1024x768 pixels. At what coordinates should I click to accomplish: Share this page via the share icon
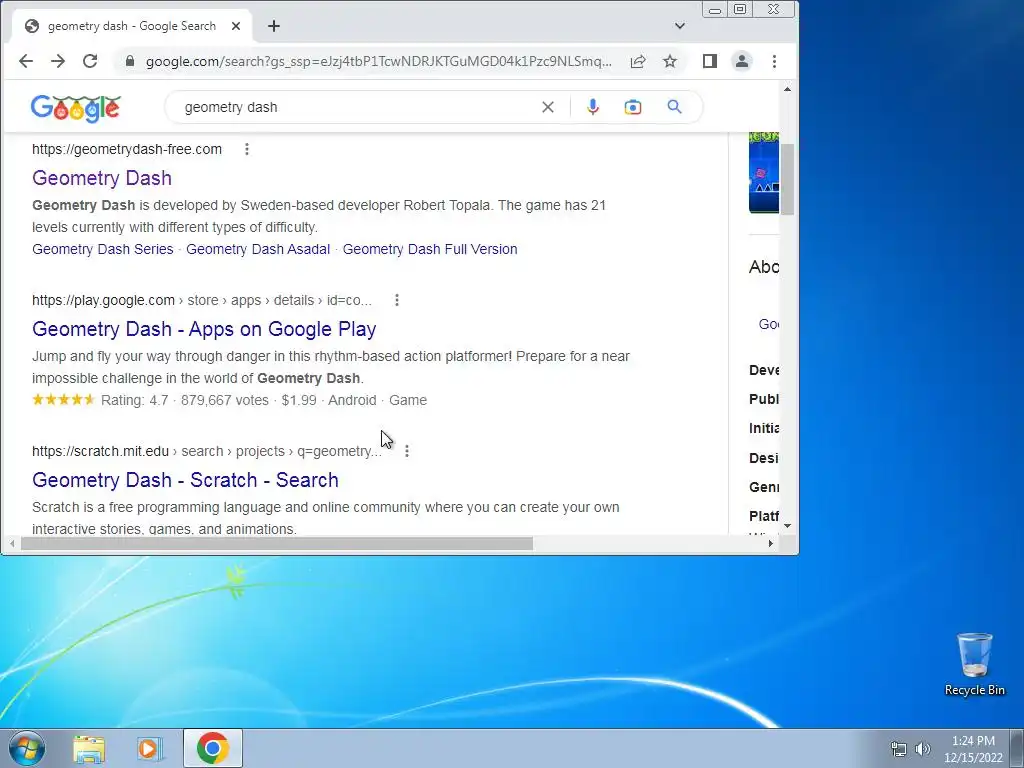638,61
